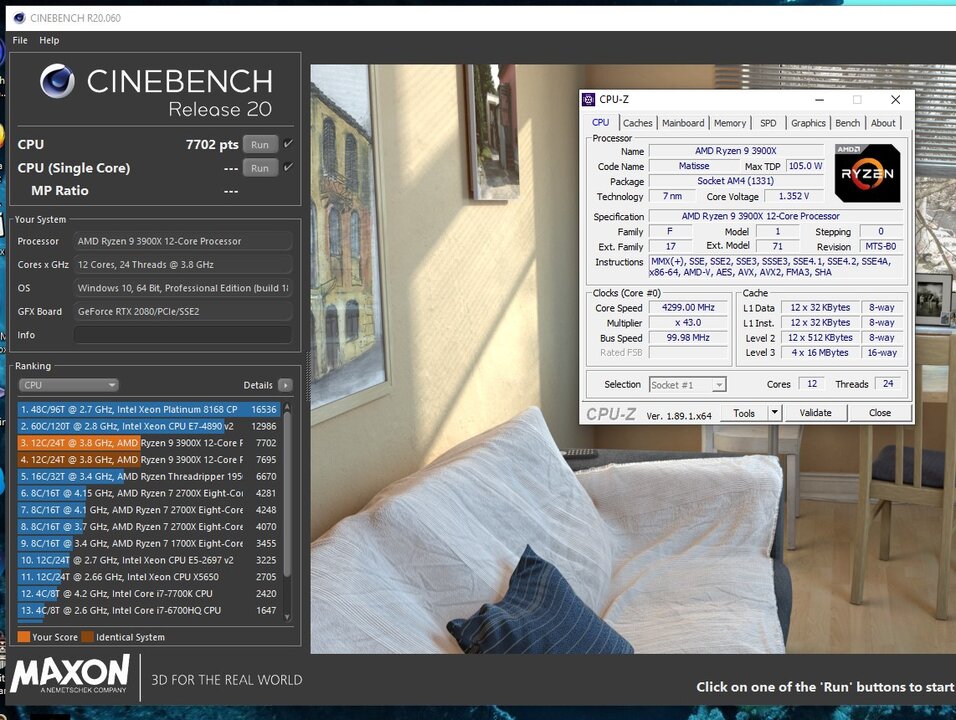Click the Cinebench sphere logo in the panel

click(x=57, y=81)
